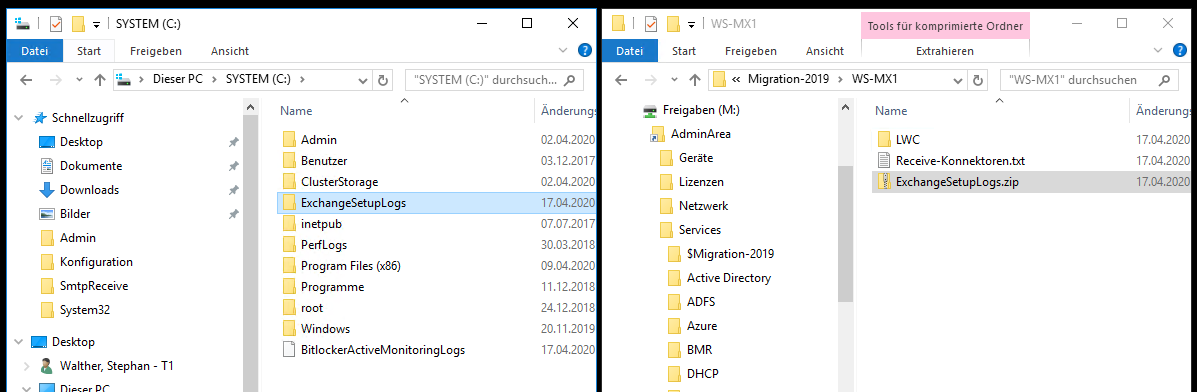Open recent locations dropdown in WS-MX1 window
The image size is (1197, 392).
click(675, 79)
